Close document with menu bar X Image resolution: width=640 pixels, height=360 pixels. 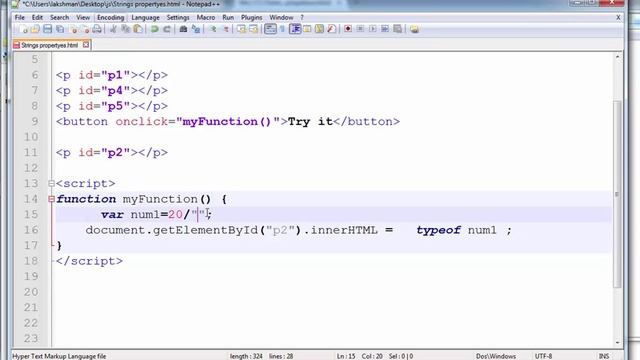618,18
